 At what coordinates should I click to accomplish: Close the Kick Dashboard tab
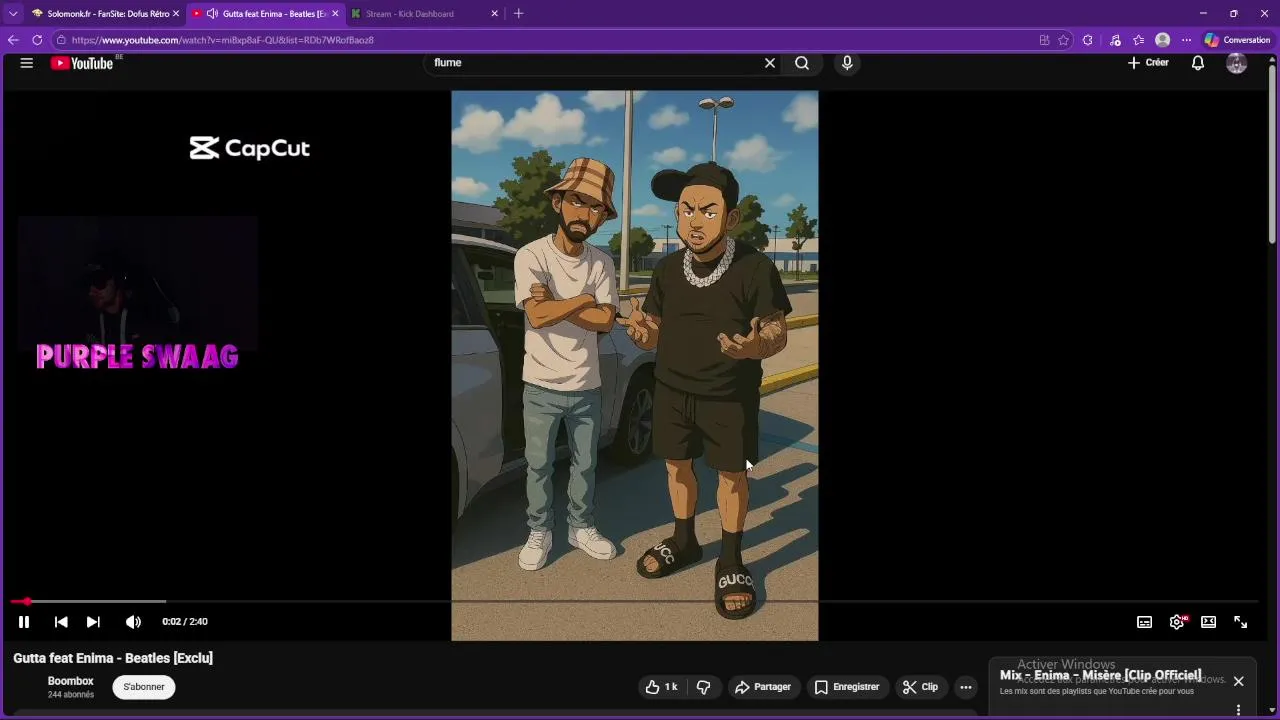pos(494,14)
